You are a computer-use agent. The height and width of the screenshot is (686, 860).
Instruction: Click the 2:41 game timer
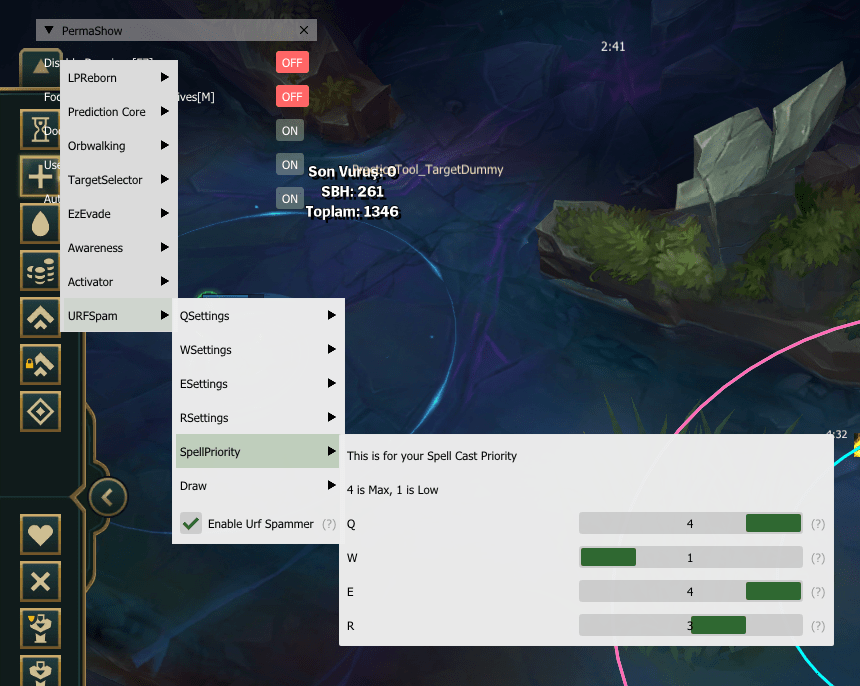coord(613,47)
